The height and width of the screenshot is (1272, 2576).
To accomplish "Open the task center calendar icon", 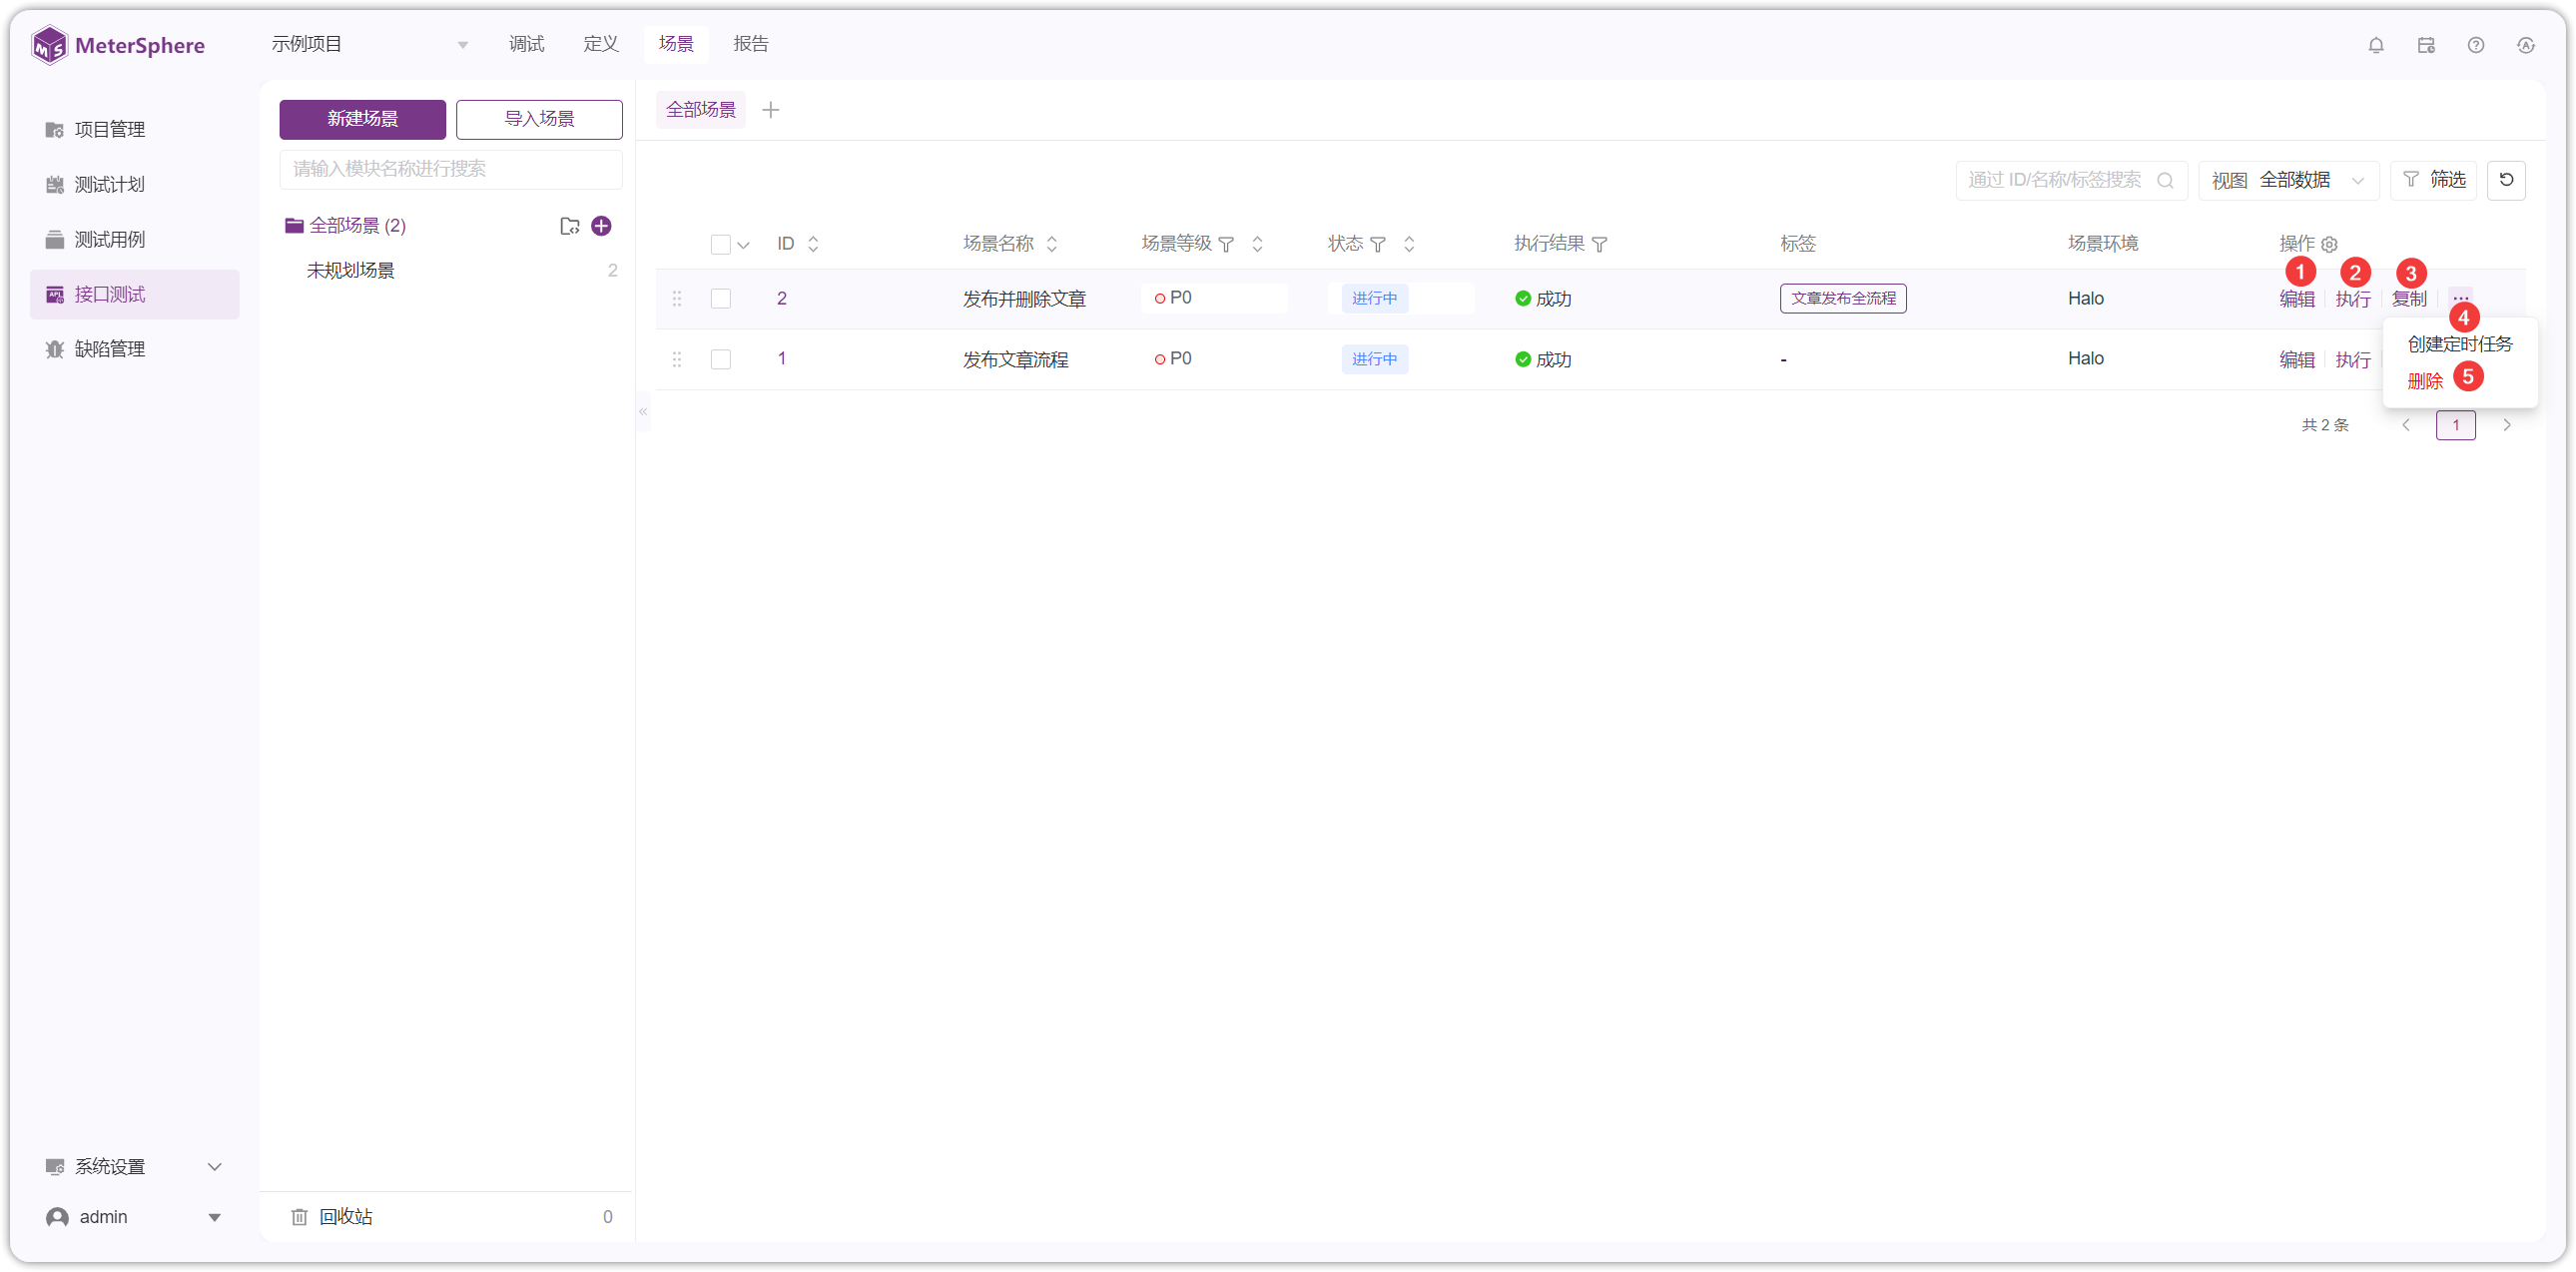I will [2426, 45].
